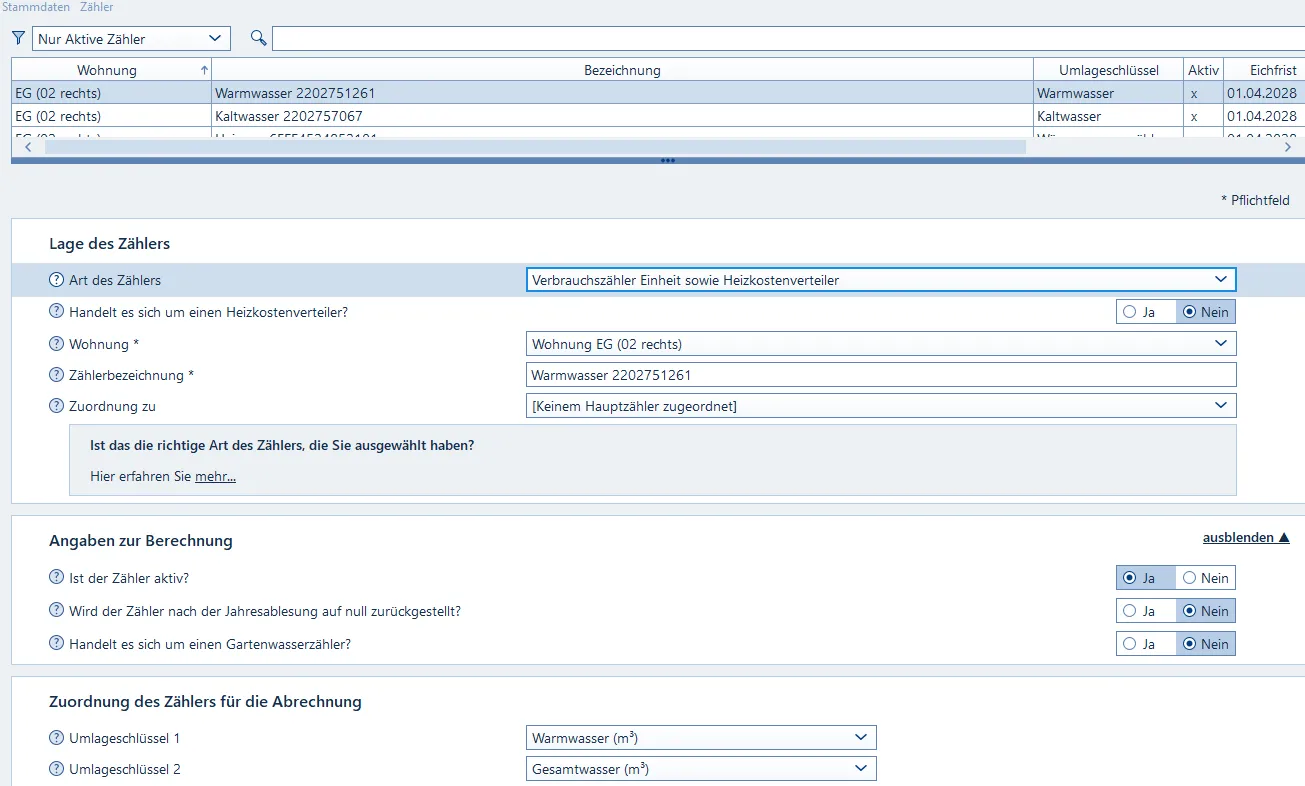The image size is (1305, 786).
Task: Open help icon for Art des Zählers
Action: 56,280
